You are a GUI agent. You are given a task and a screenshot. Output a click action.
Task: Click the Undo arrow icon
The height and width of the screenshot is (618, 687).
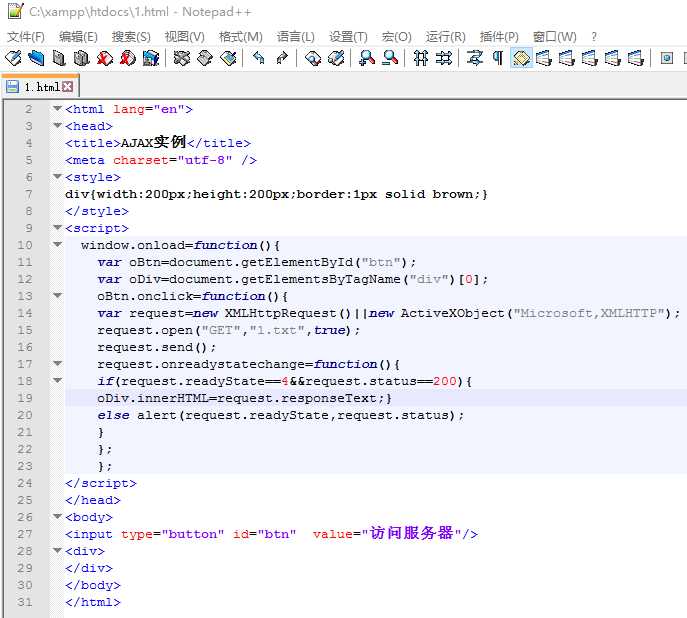coord(259,58)
